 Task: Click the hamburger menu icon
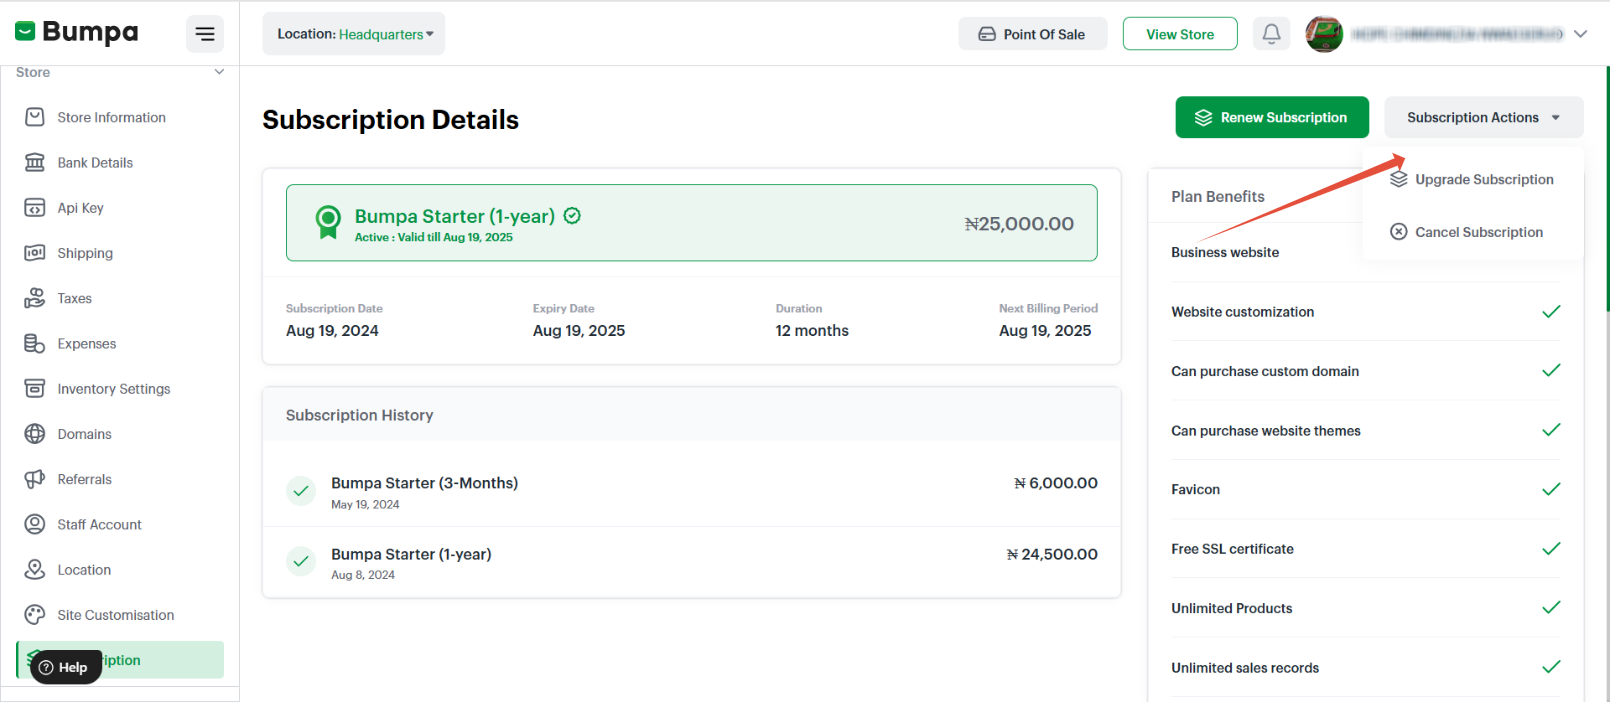205,34
